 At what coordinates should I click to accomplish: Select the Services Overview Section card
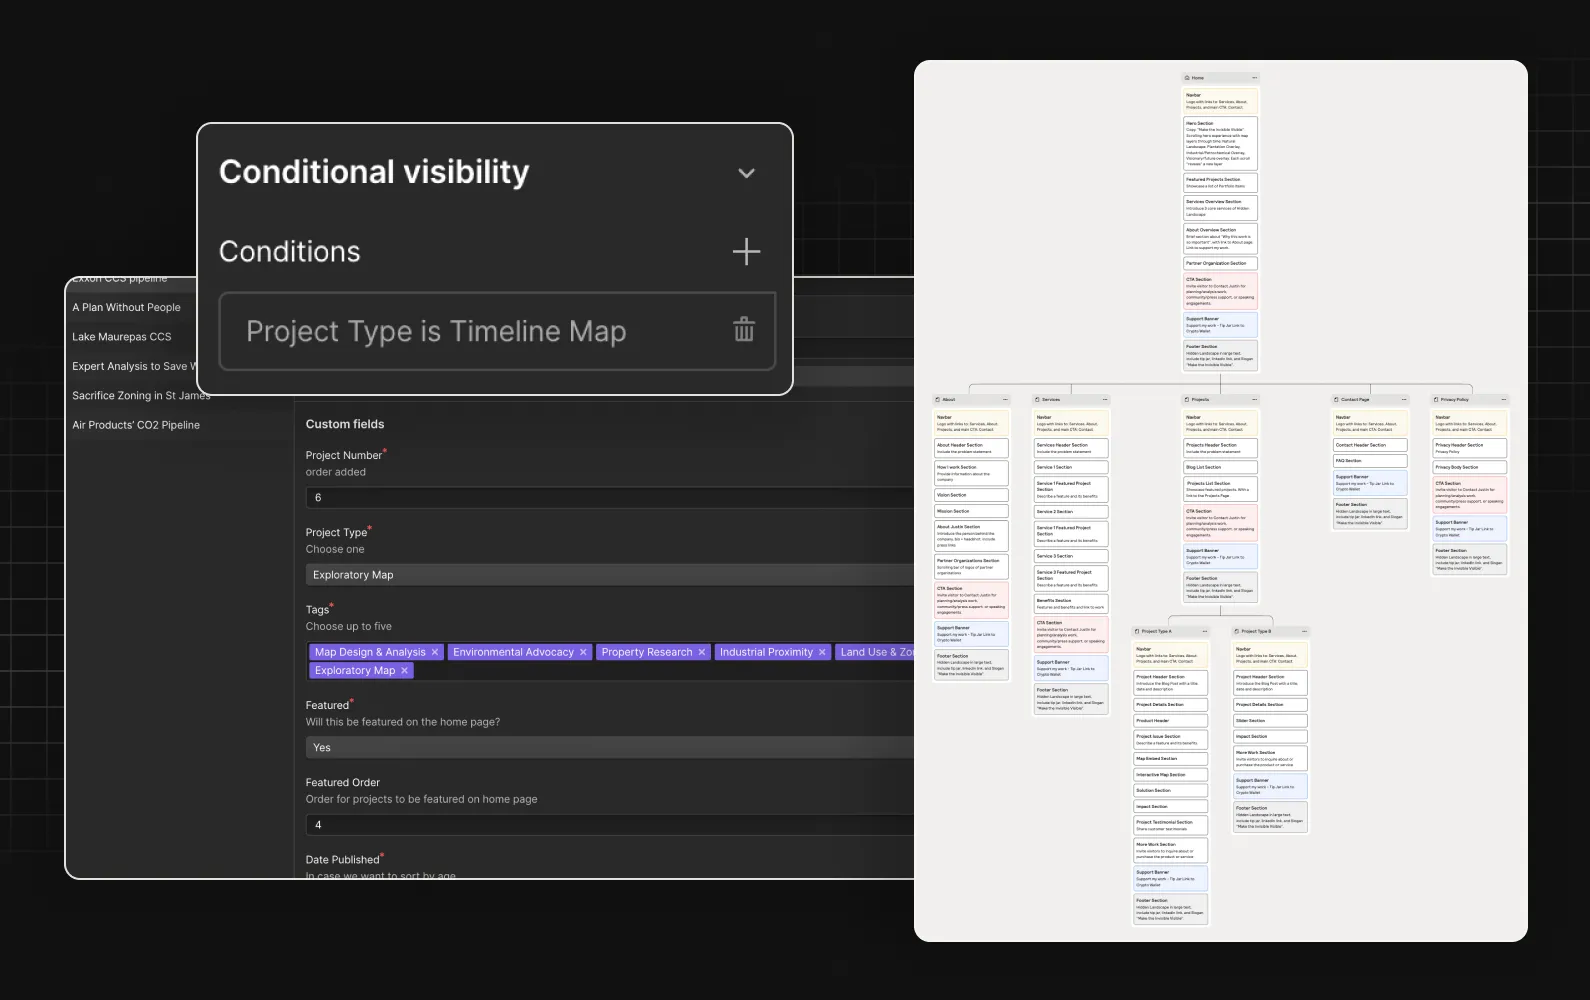1220,208
